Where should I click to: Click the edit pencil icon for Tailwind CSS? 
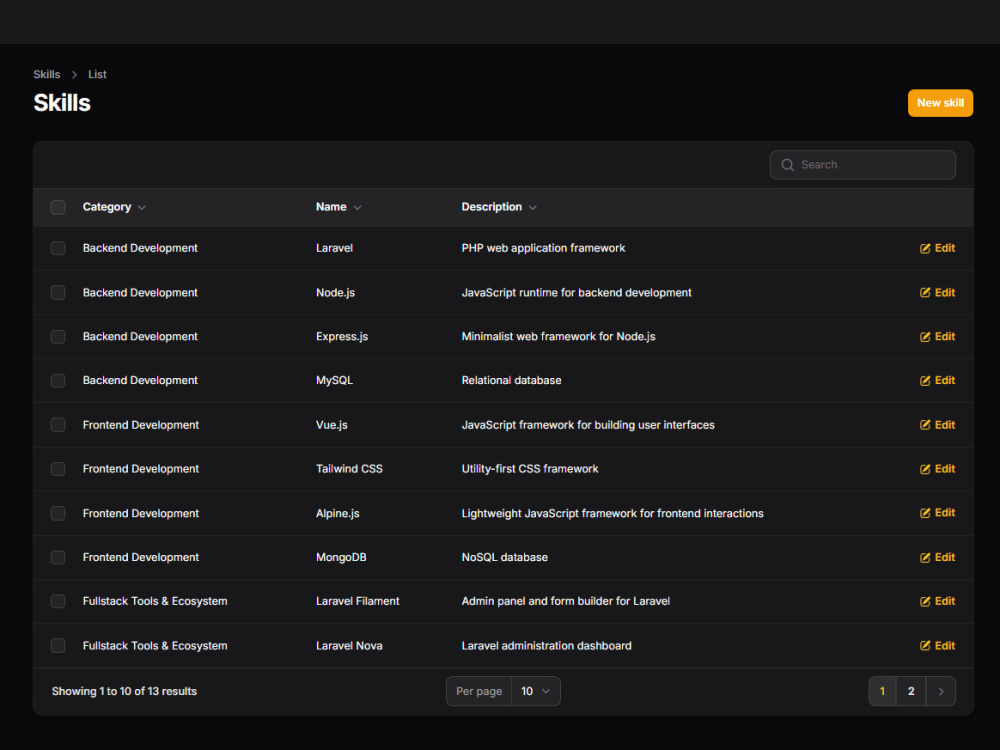(x=925, y=469)
